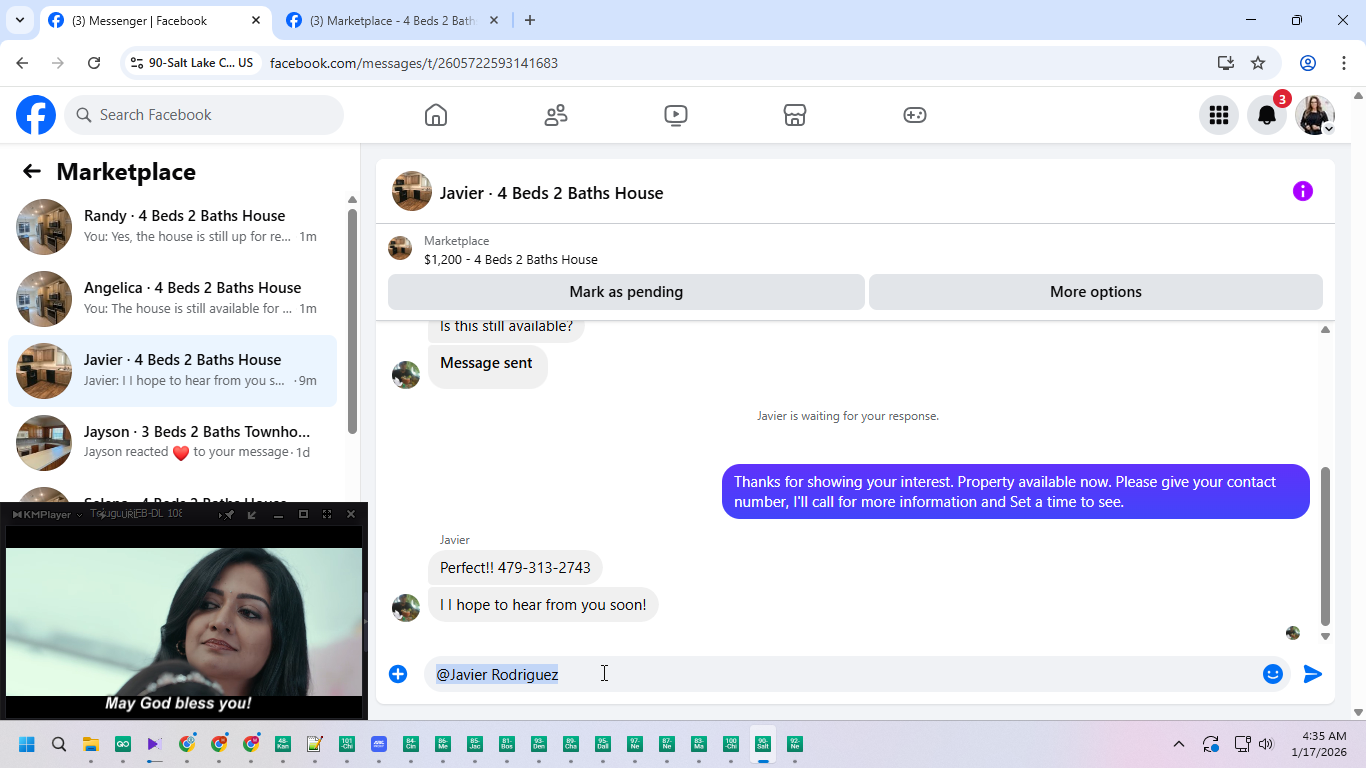Open the Chrome profile icon
The width and height of the screenshot is (1366, 768).
[1308, 63]
